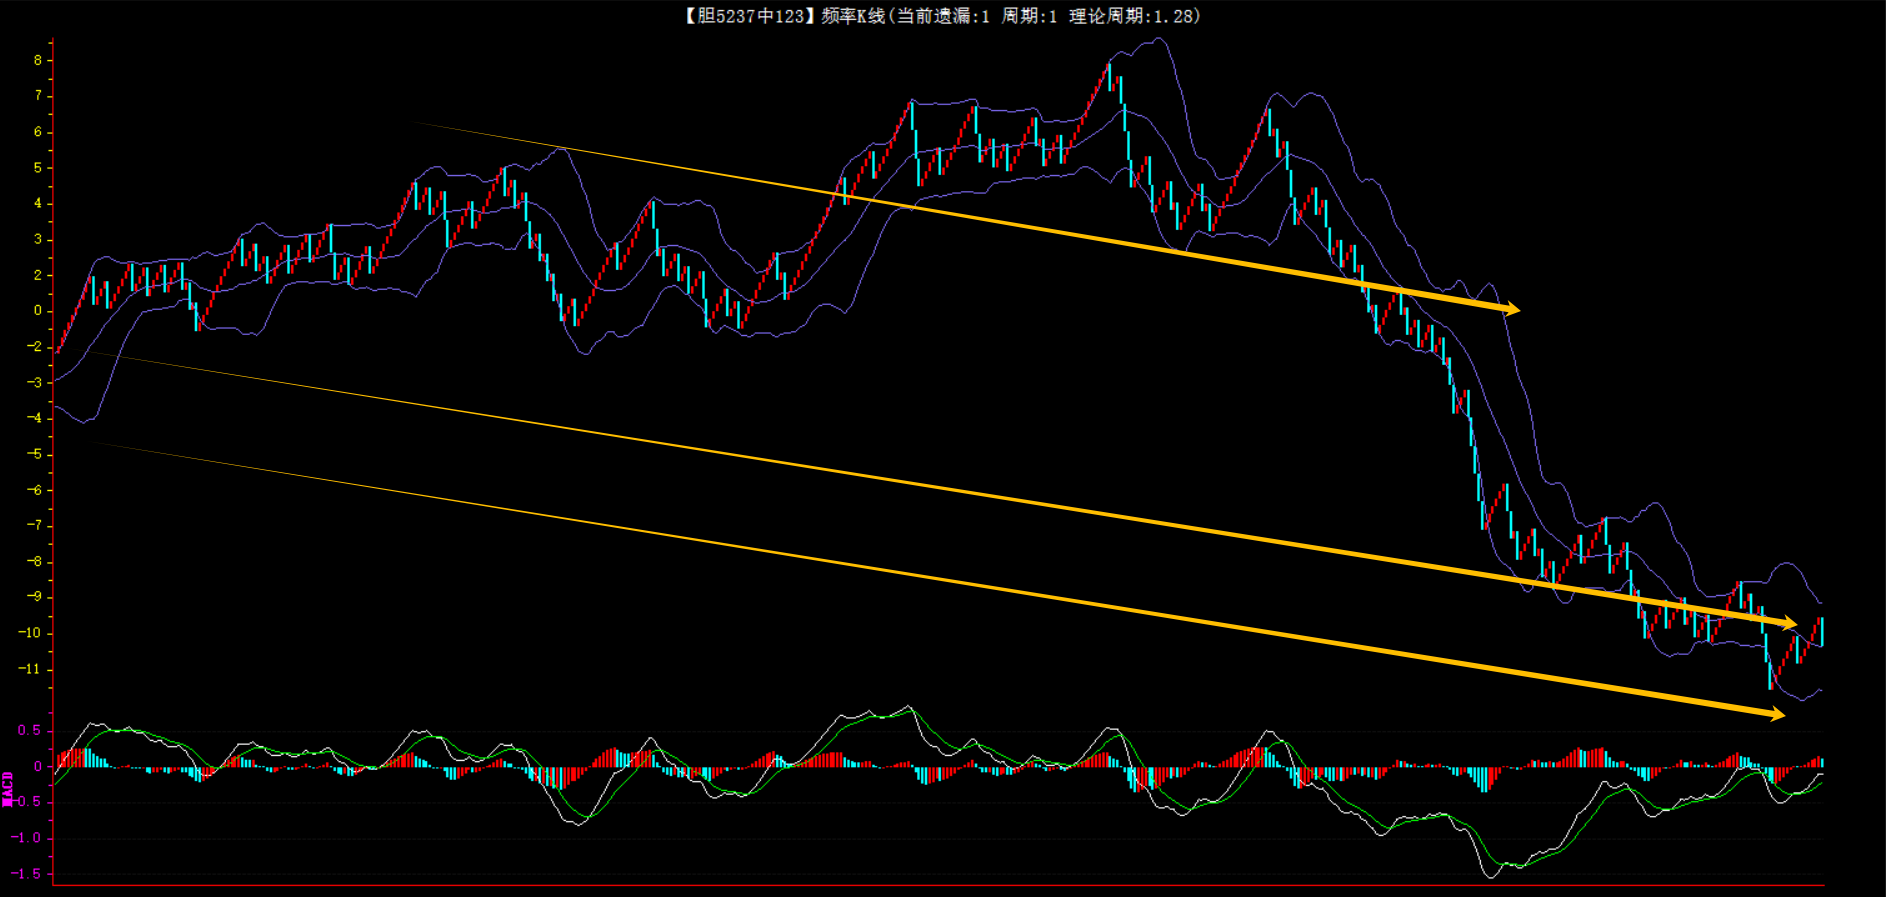Select the -1.5 label on the MACD axis
Image resolution: width=1886 pixels, height=897 pixels.
27,874
